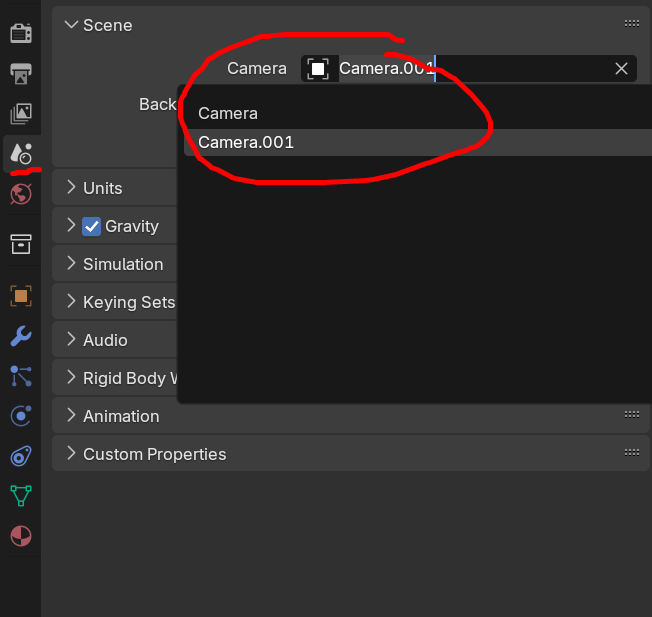Select Camera.001 from the dropdown list
This screenshot has width=652, height=617.
click(418, 143)
